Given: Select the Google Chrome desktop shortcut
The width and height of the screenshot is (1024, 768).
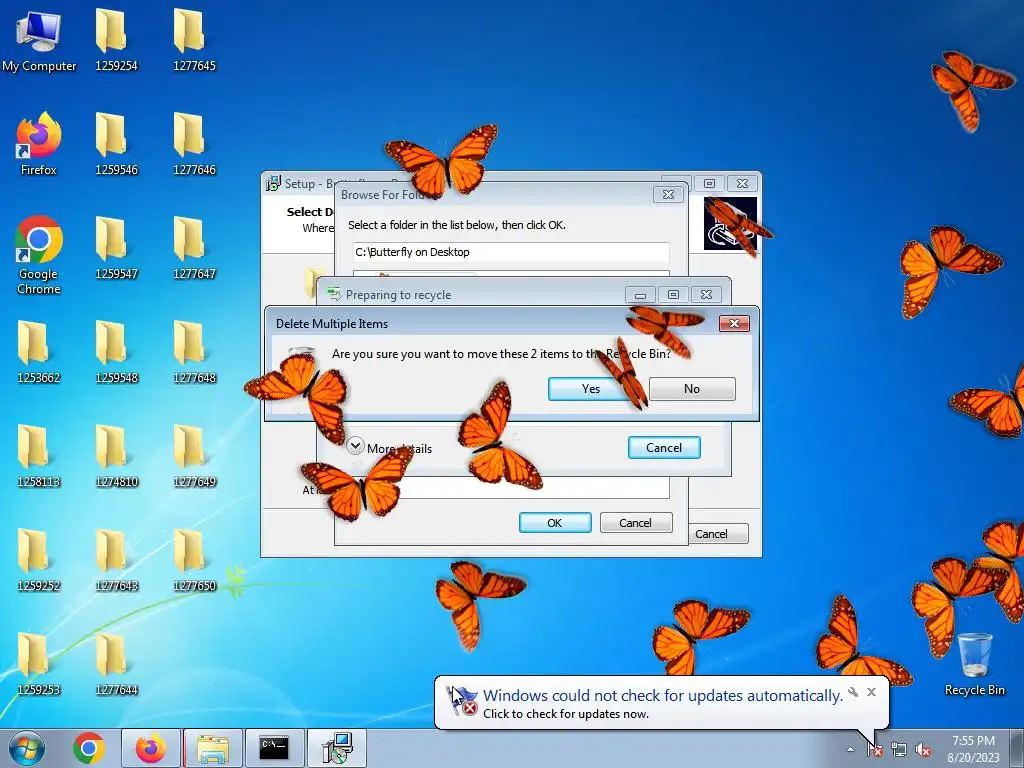Looking at the screenshot, I should pos(39,255).
